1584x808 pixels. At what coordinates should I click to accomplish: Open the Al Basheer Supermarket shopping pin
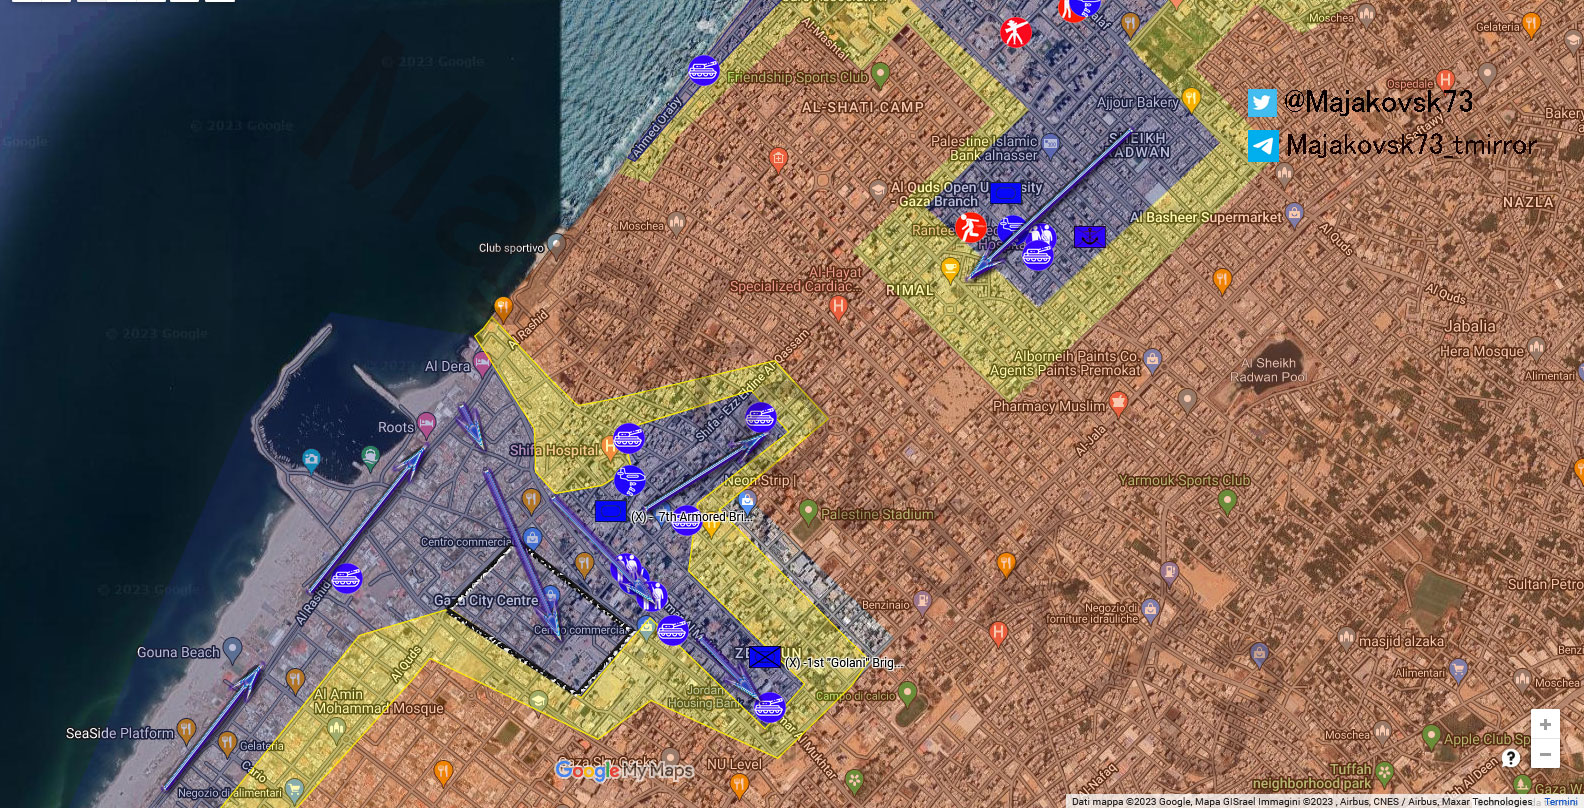pos(1295,213)
